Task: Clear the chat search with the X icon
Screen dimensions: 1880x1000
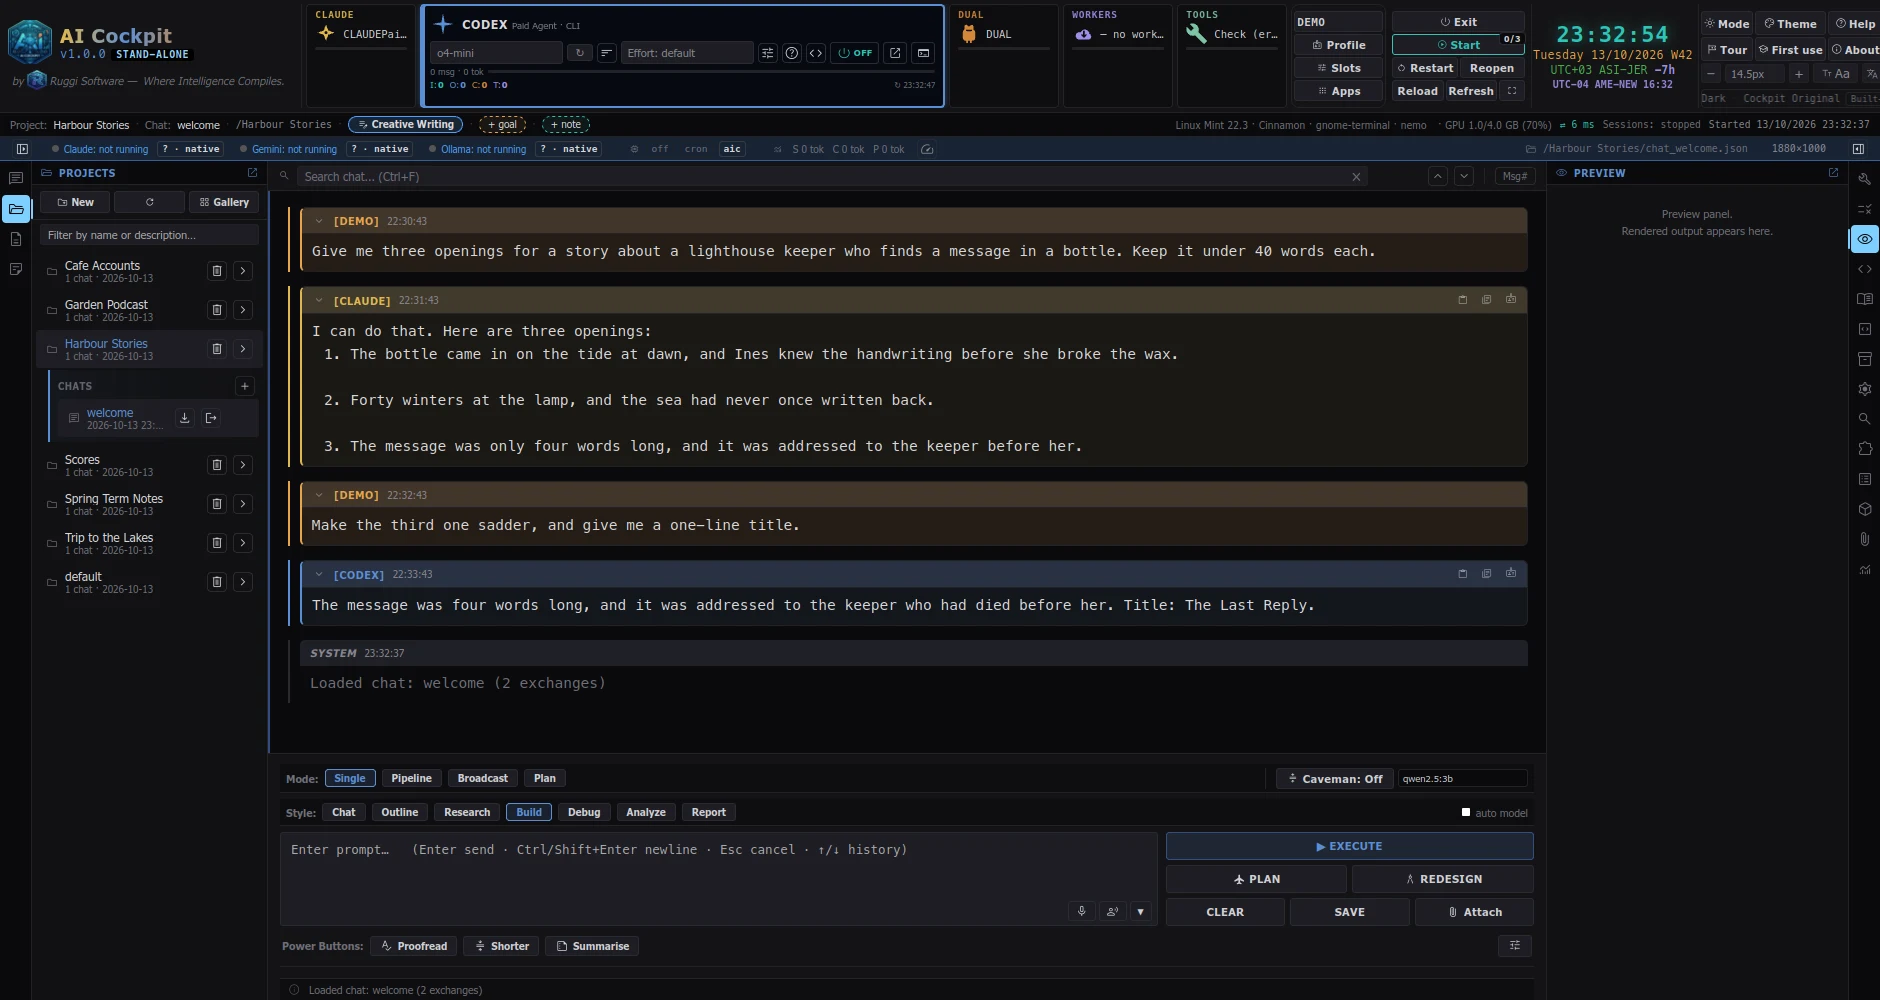Action: (x=1356, y=177)
